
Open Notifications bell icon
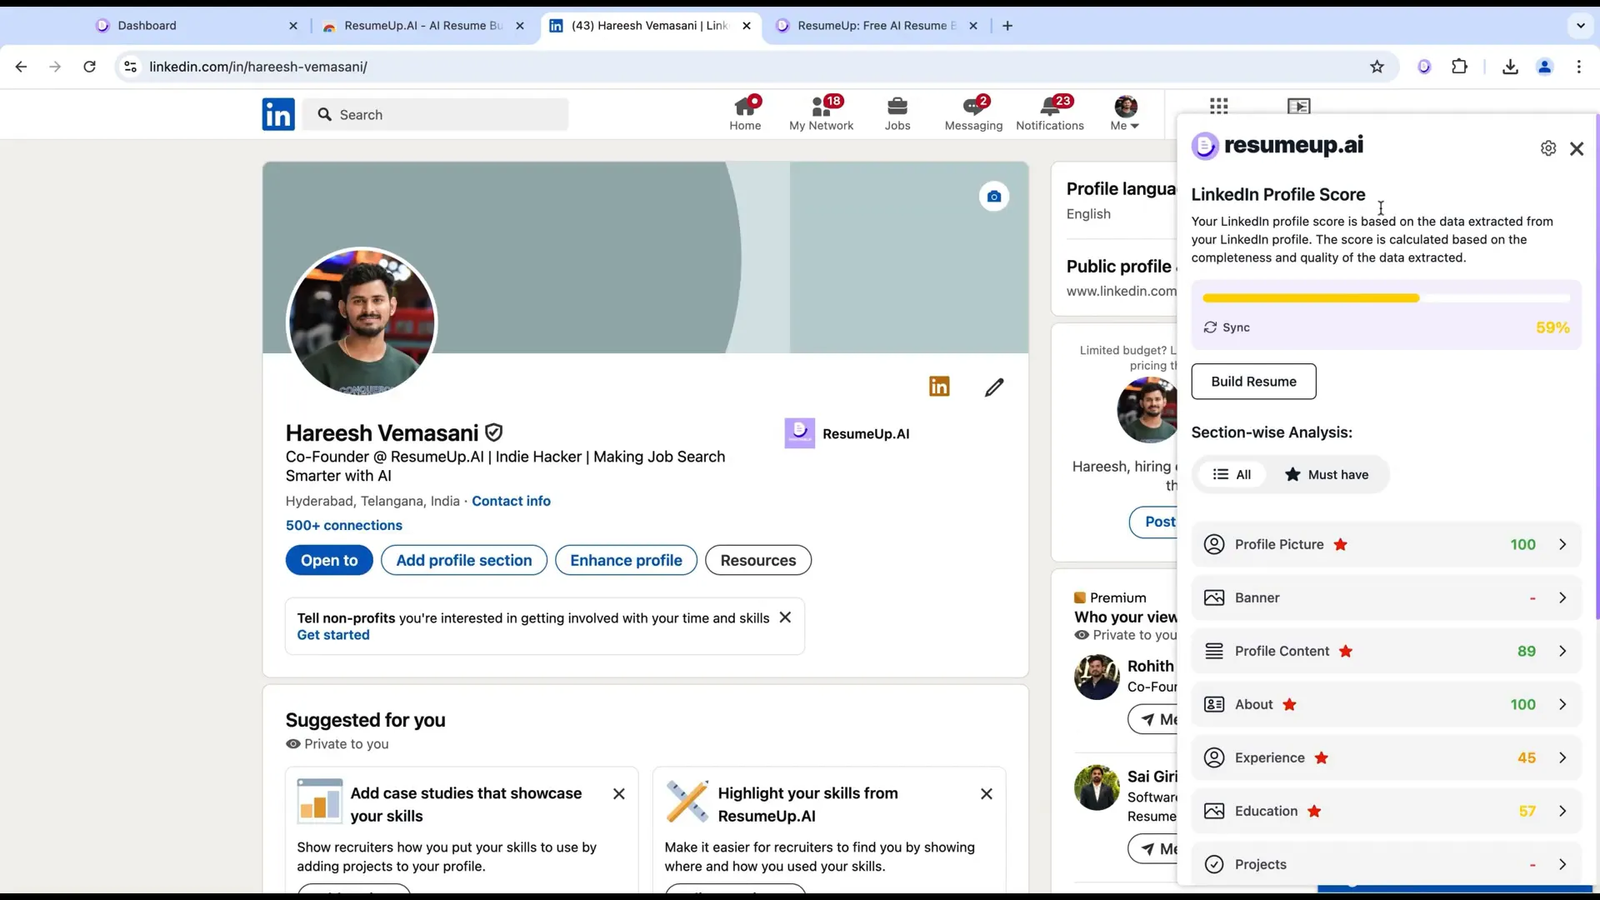coord(1049,114)
